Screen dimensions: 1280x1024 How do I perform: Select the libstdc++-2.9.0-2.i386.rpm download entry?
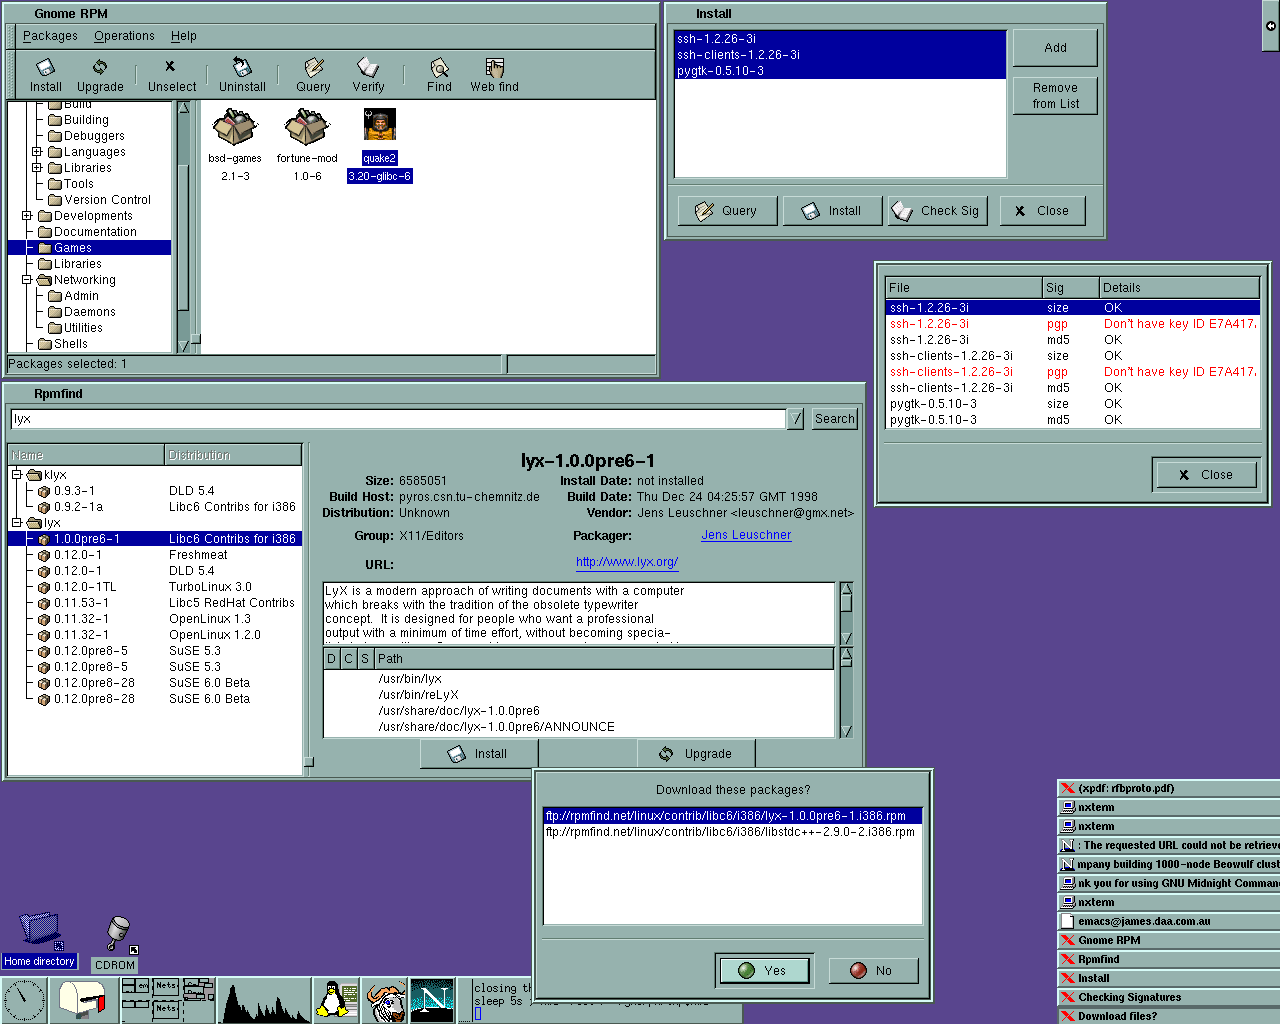point(732,832)
